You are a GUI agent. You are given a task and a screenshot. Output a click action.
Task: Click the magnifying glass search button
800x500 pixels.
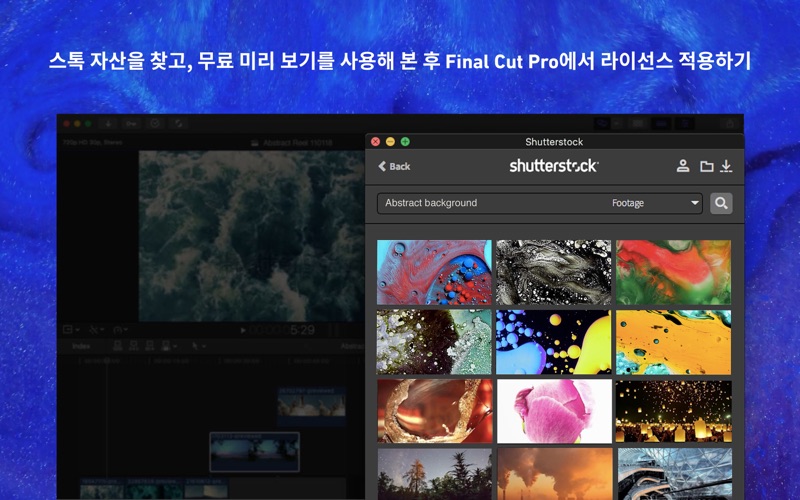[721, 203]
